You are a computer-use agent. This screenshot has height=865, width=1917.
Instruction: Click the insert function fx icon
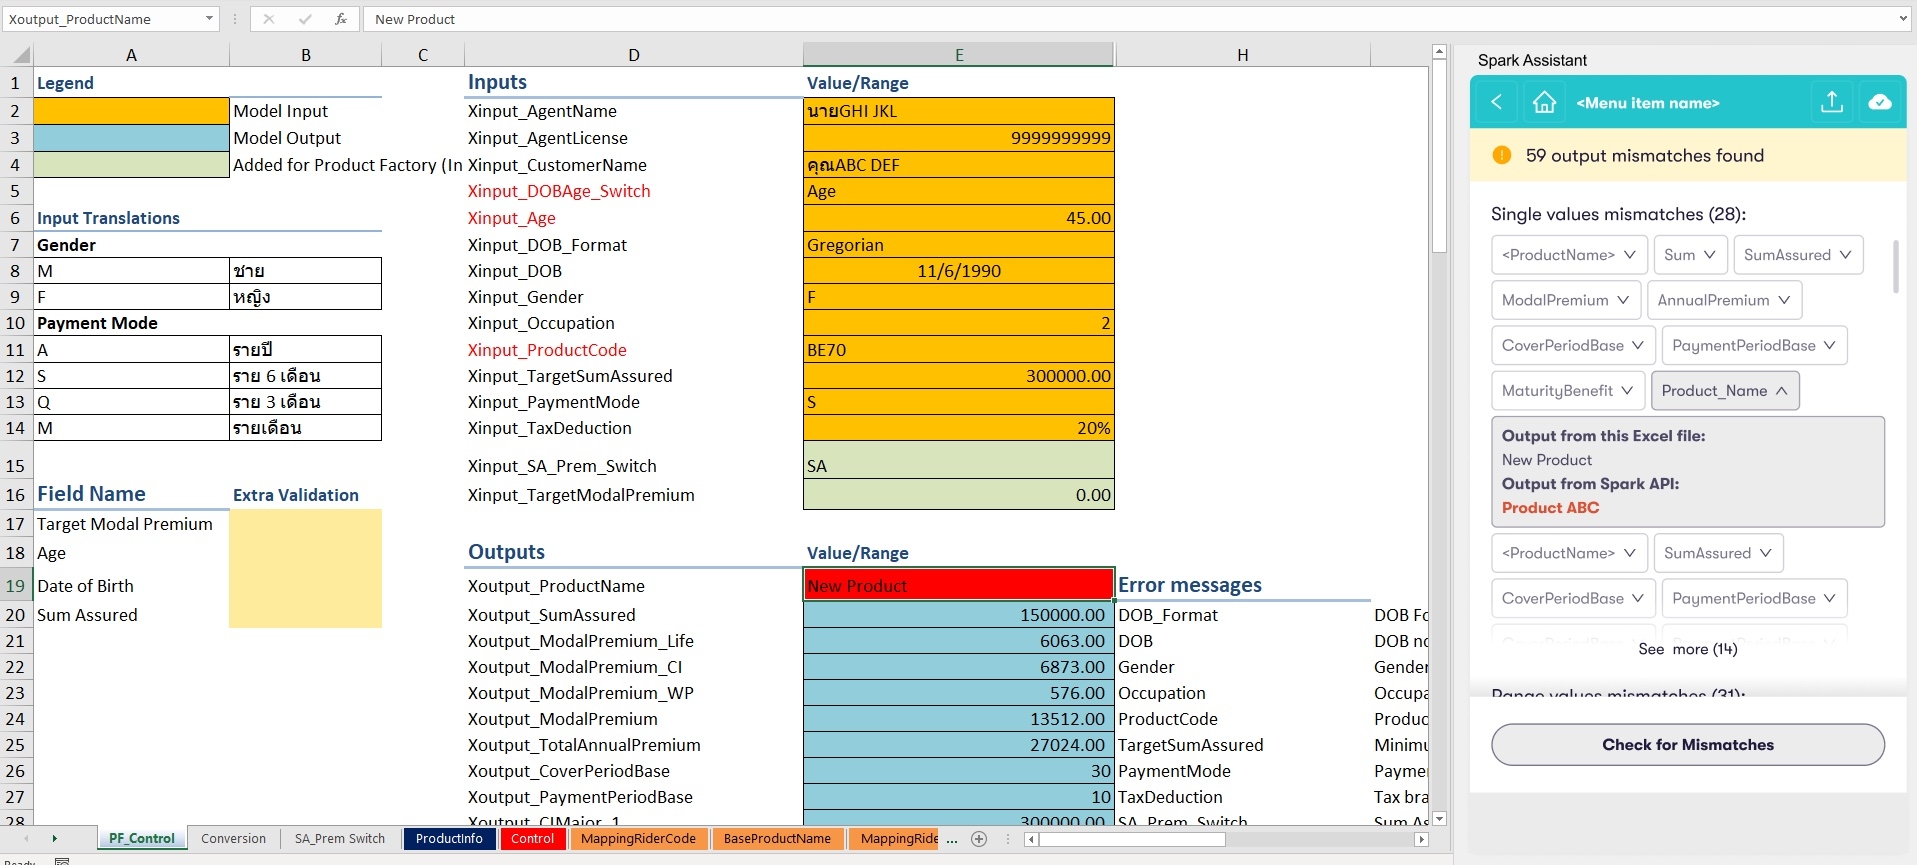pyautogui.click(x=340, y=19)
